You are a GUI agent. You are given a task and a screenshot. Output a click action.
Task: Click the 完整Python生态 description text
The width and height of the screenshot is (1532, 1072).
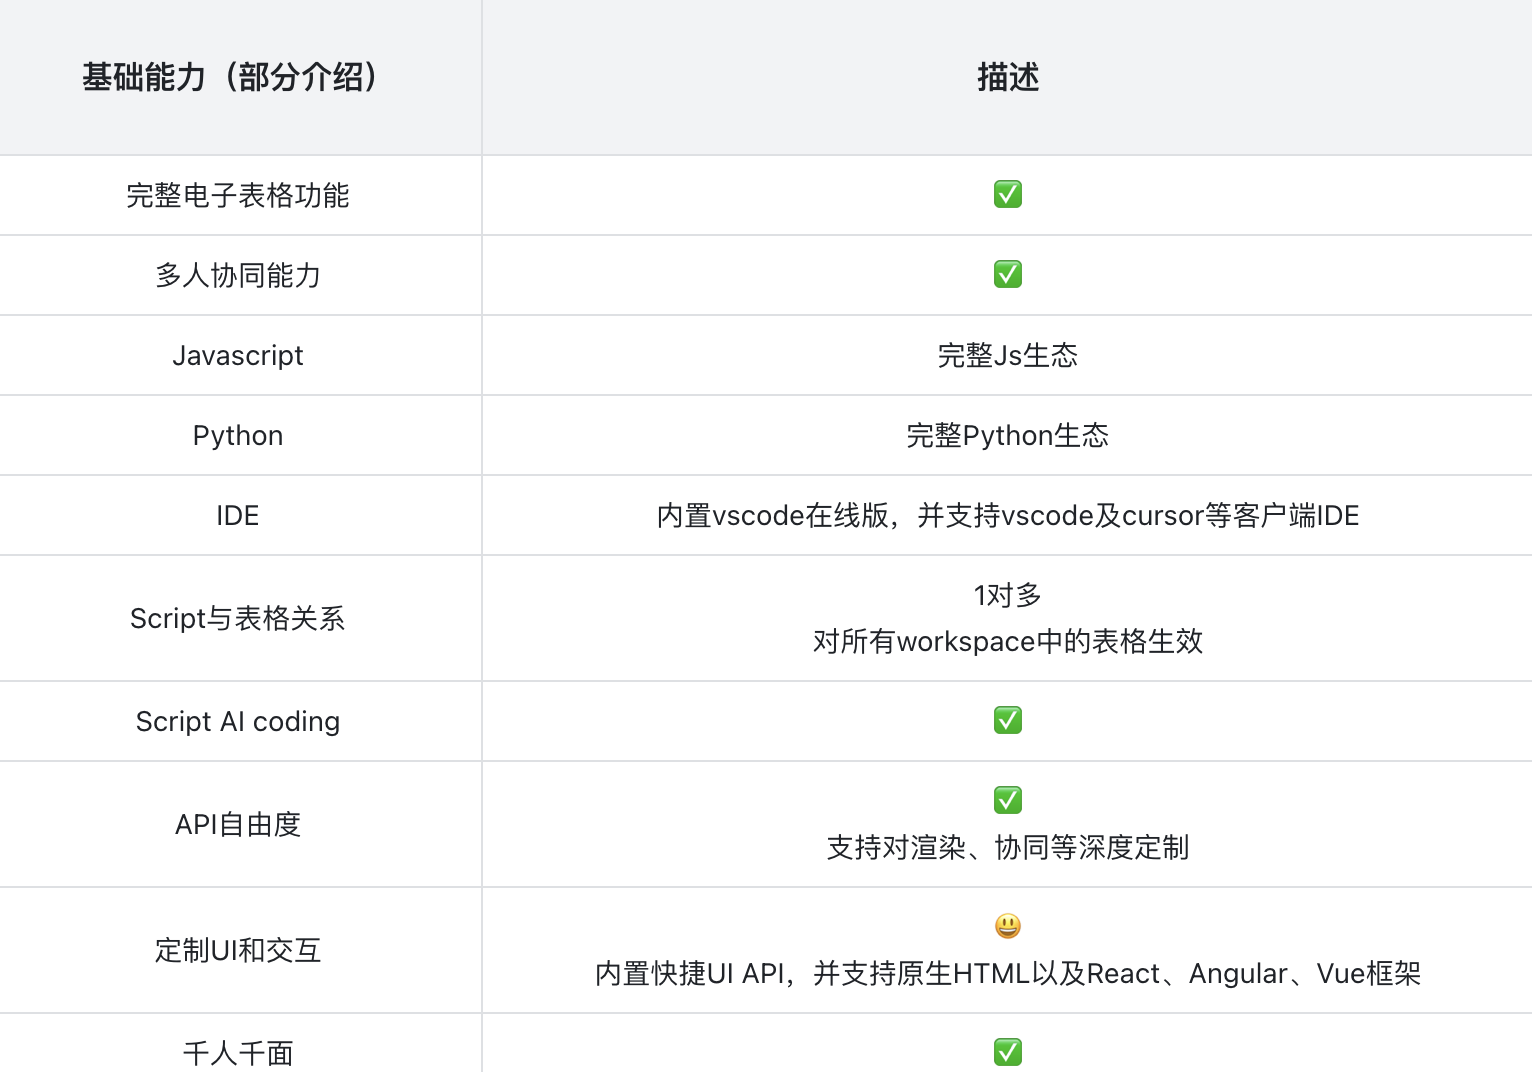coord(1007,435)
